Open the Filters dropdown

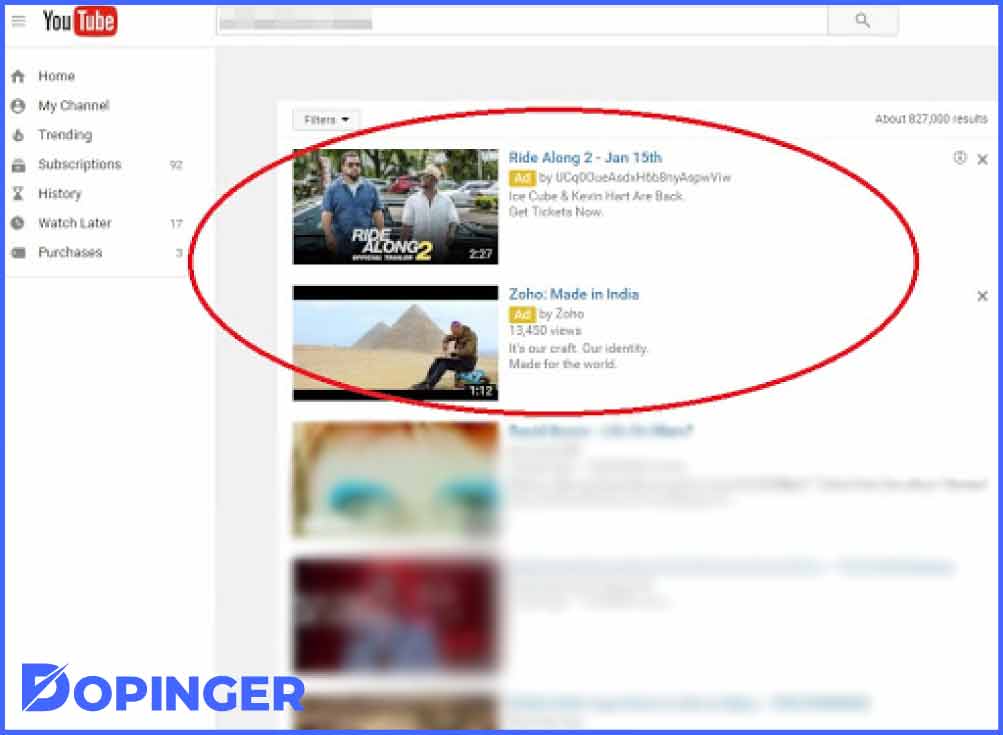(323, 119)
